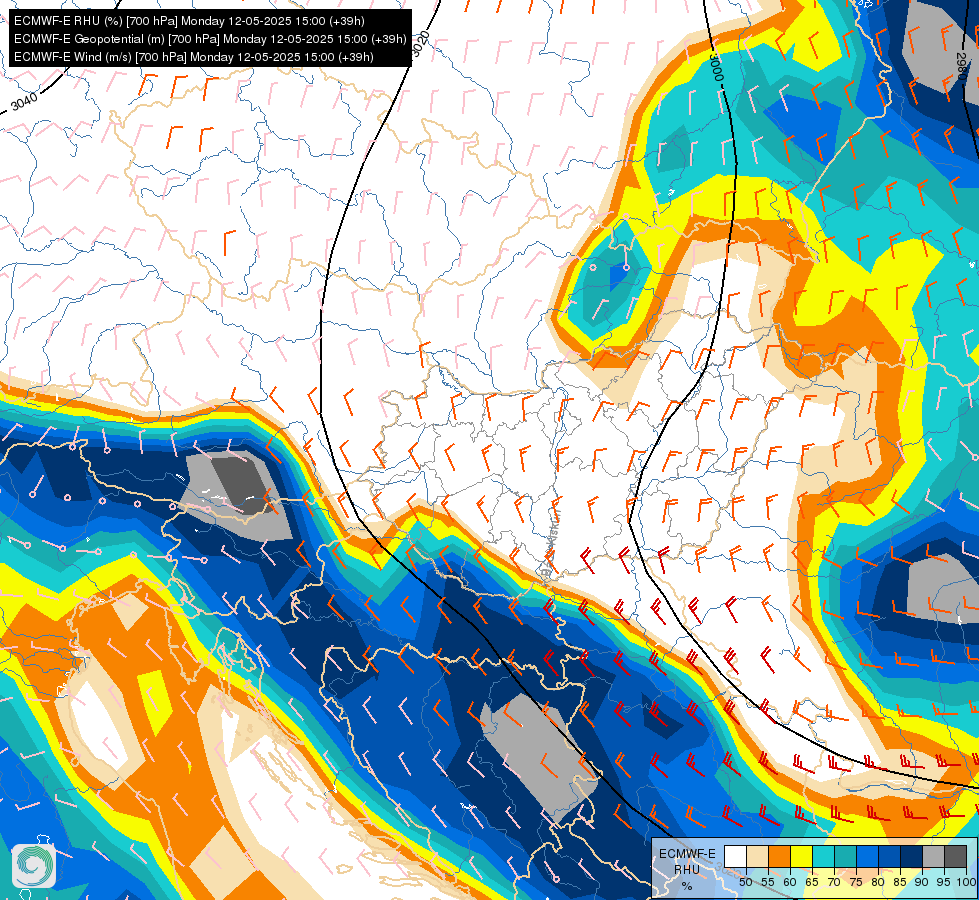Pick the beige 50-55% legend swatch
Screen dimensions: 979x900
pos(757,856)
